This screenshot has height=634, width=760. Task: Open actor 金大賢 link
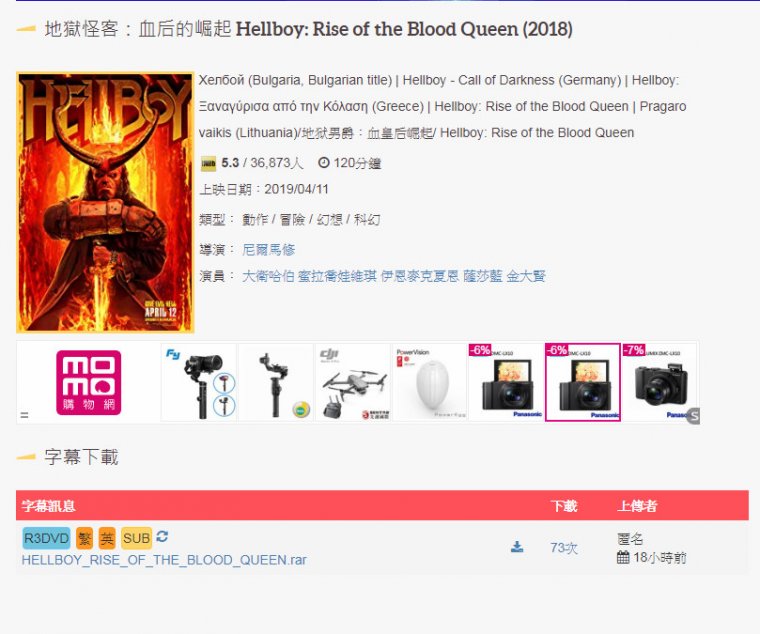click(526, 276)
